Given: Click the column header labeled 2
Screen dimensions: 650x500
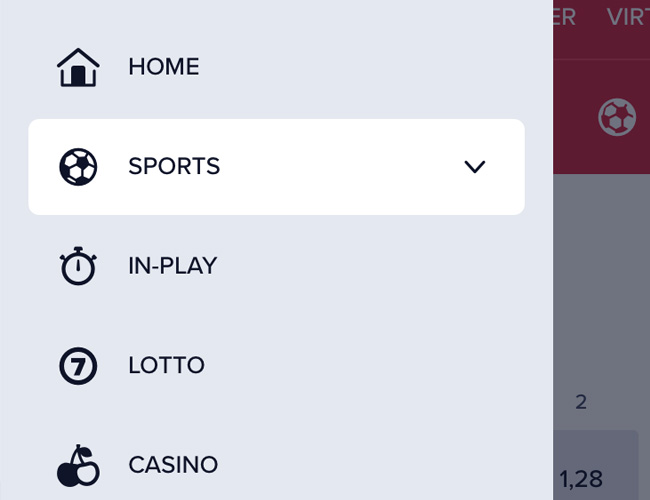Looking at the screenshot, I should tap(581, 402).
